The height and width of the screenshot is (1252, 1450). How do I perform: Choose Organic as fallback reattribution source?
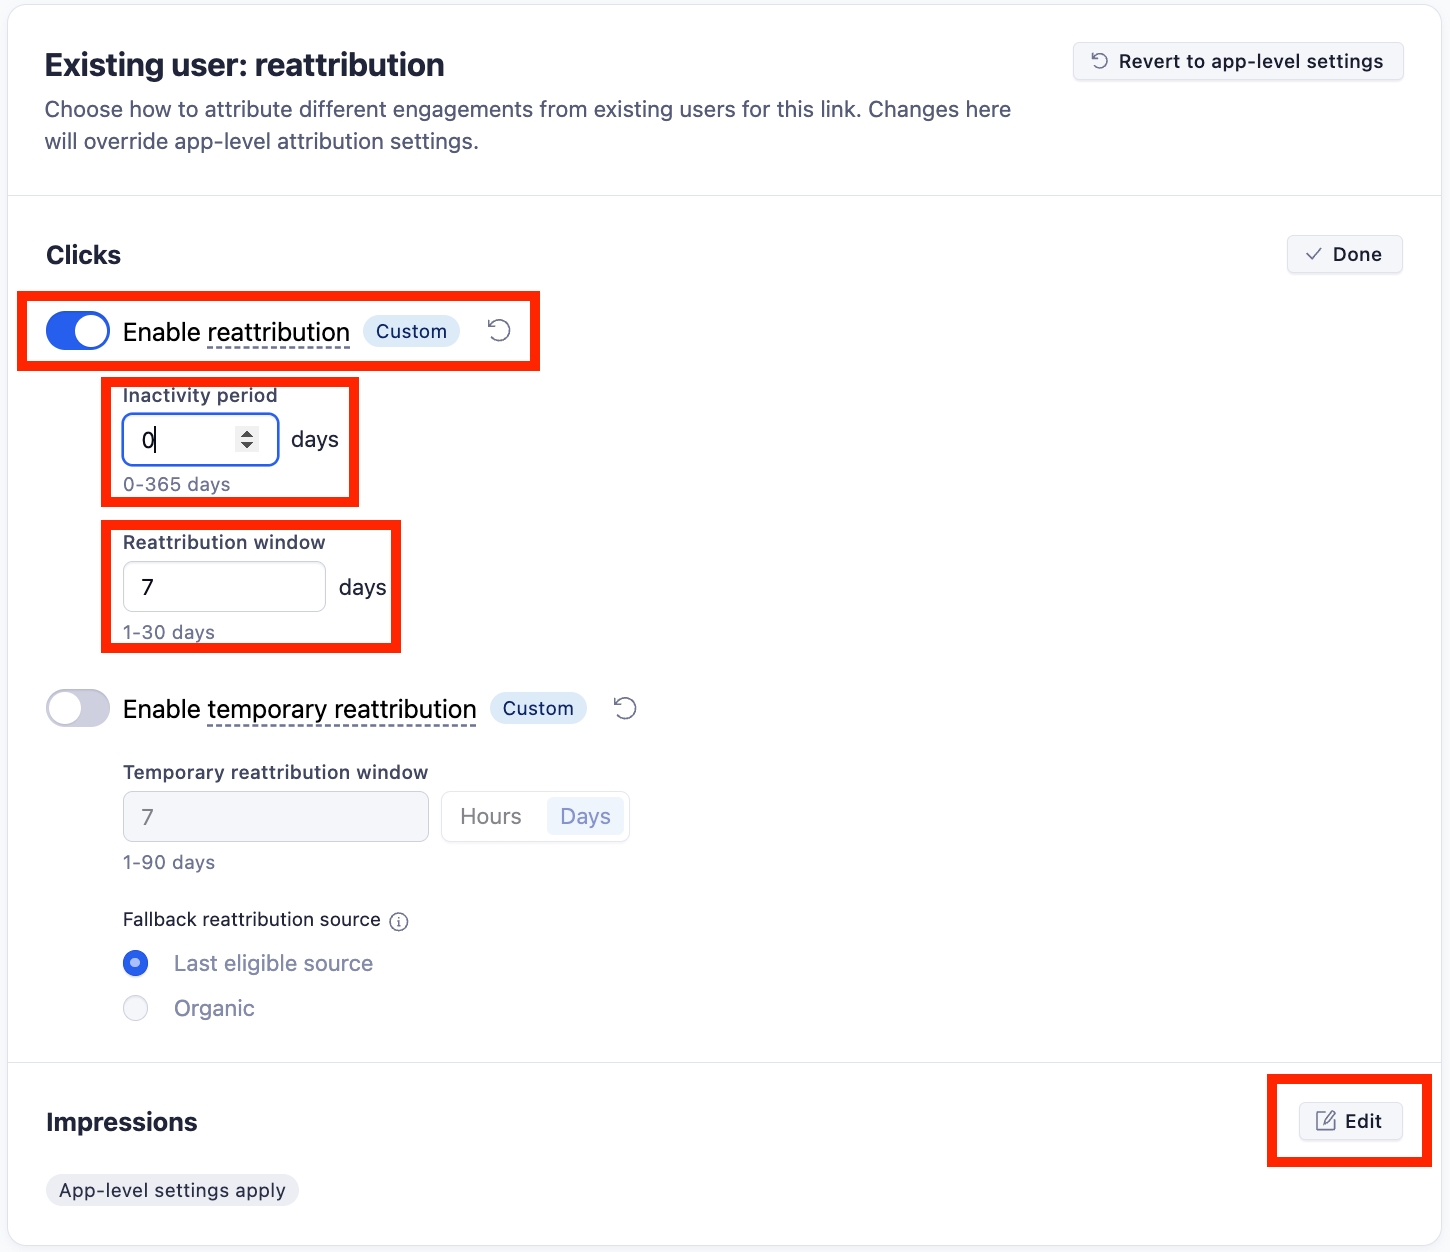coord(136,1008)
